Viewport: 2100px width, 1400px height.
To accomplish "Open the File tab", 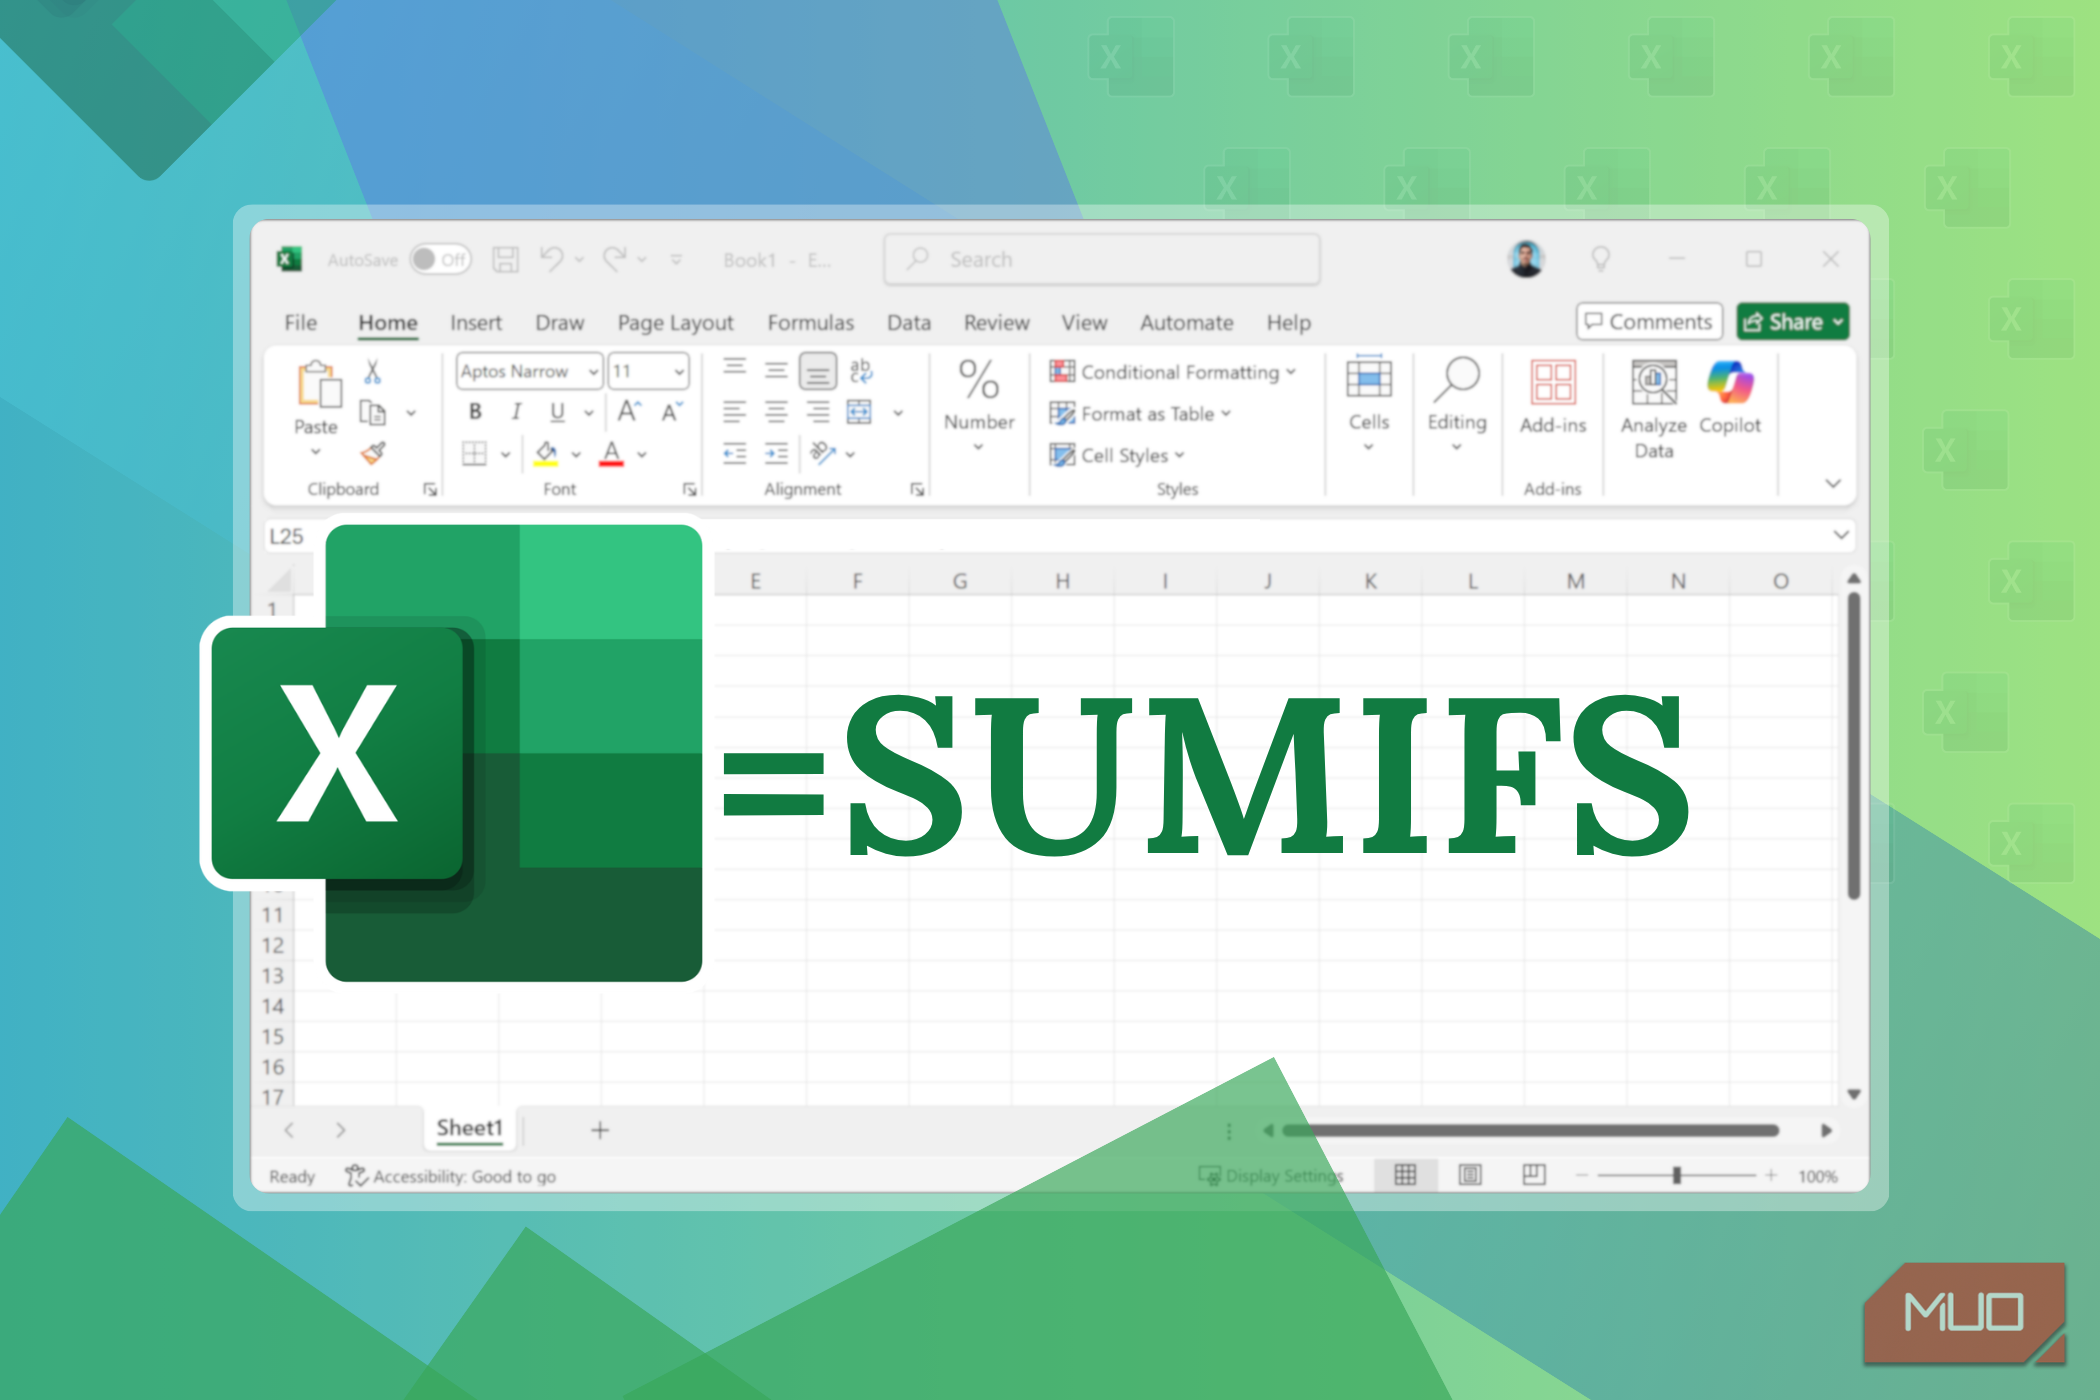I will 300,323.
